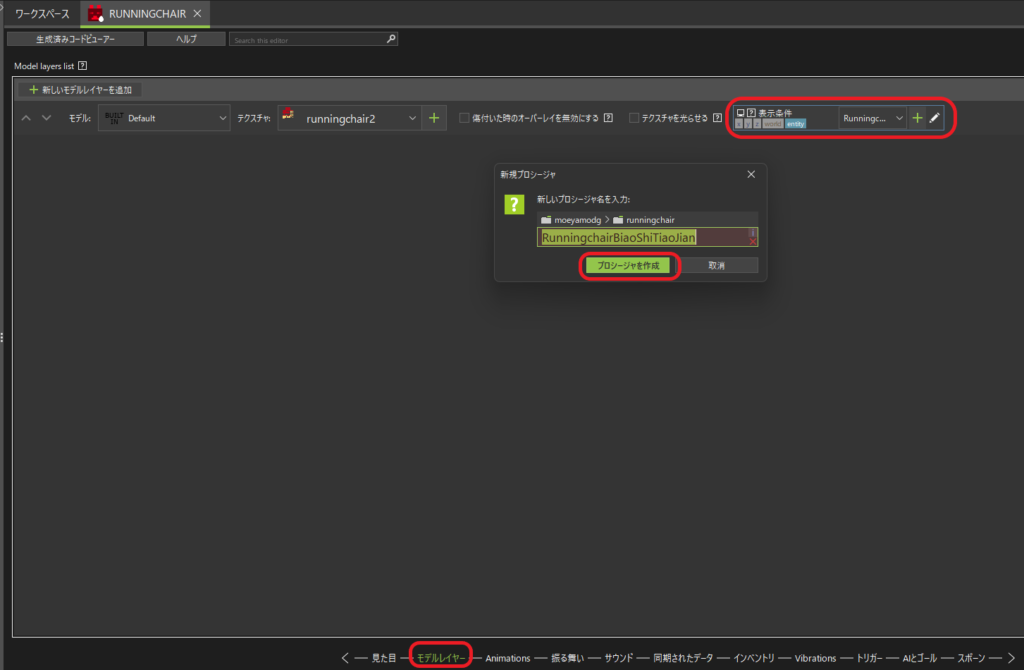Click the previous page left arrow at bottom
The image size is (1024, 670).
tap(345, 658)
